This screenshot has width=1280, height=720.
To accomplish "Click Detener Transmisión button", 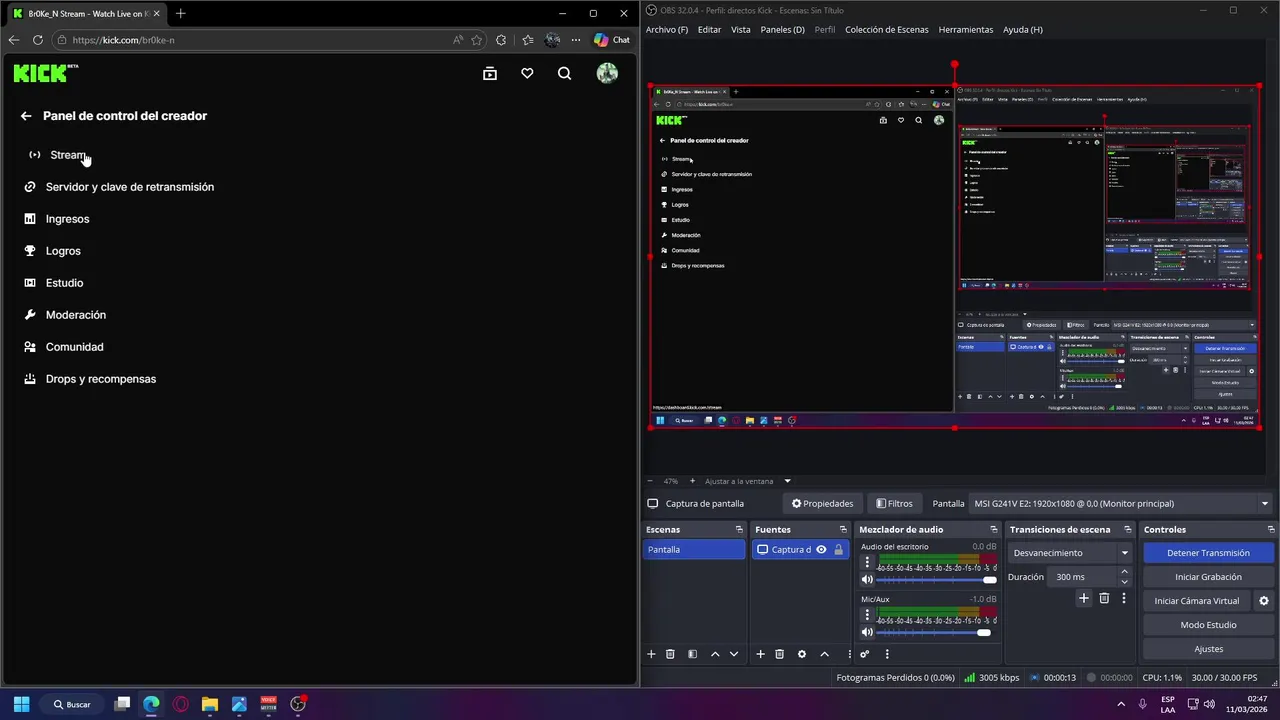I will coord(1208,553).
